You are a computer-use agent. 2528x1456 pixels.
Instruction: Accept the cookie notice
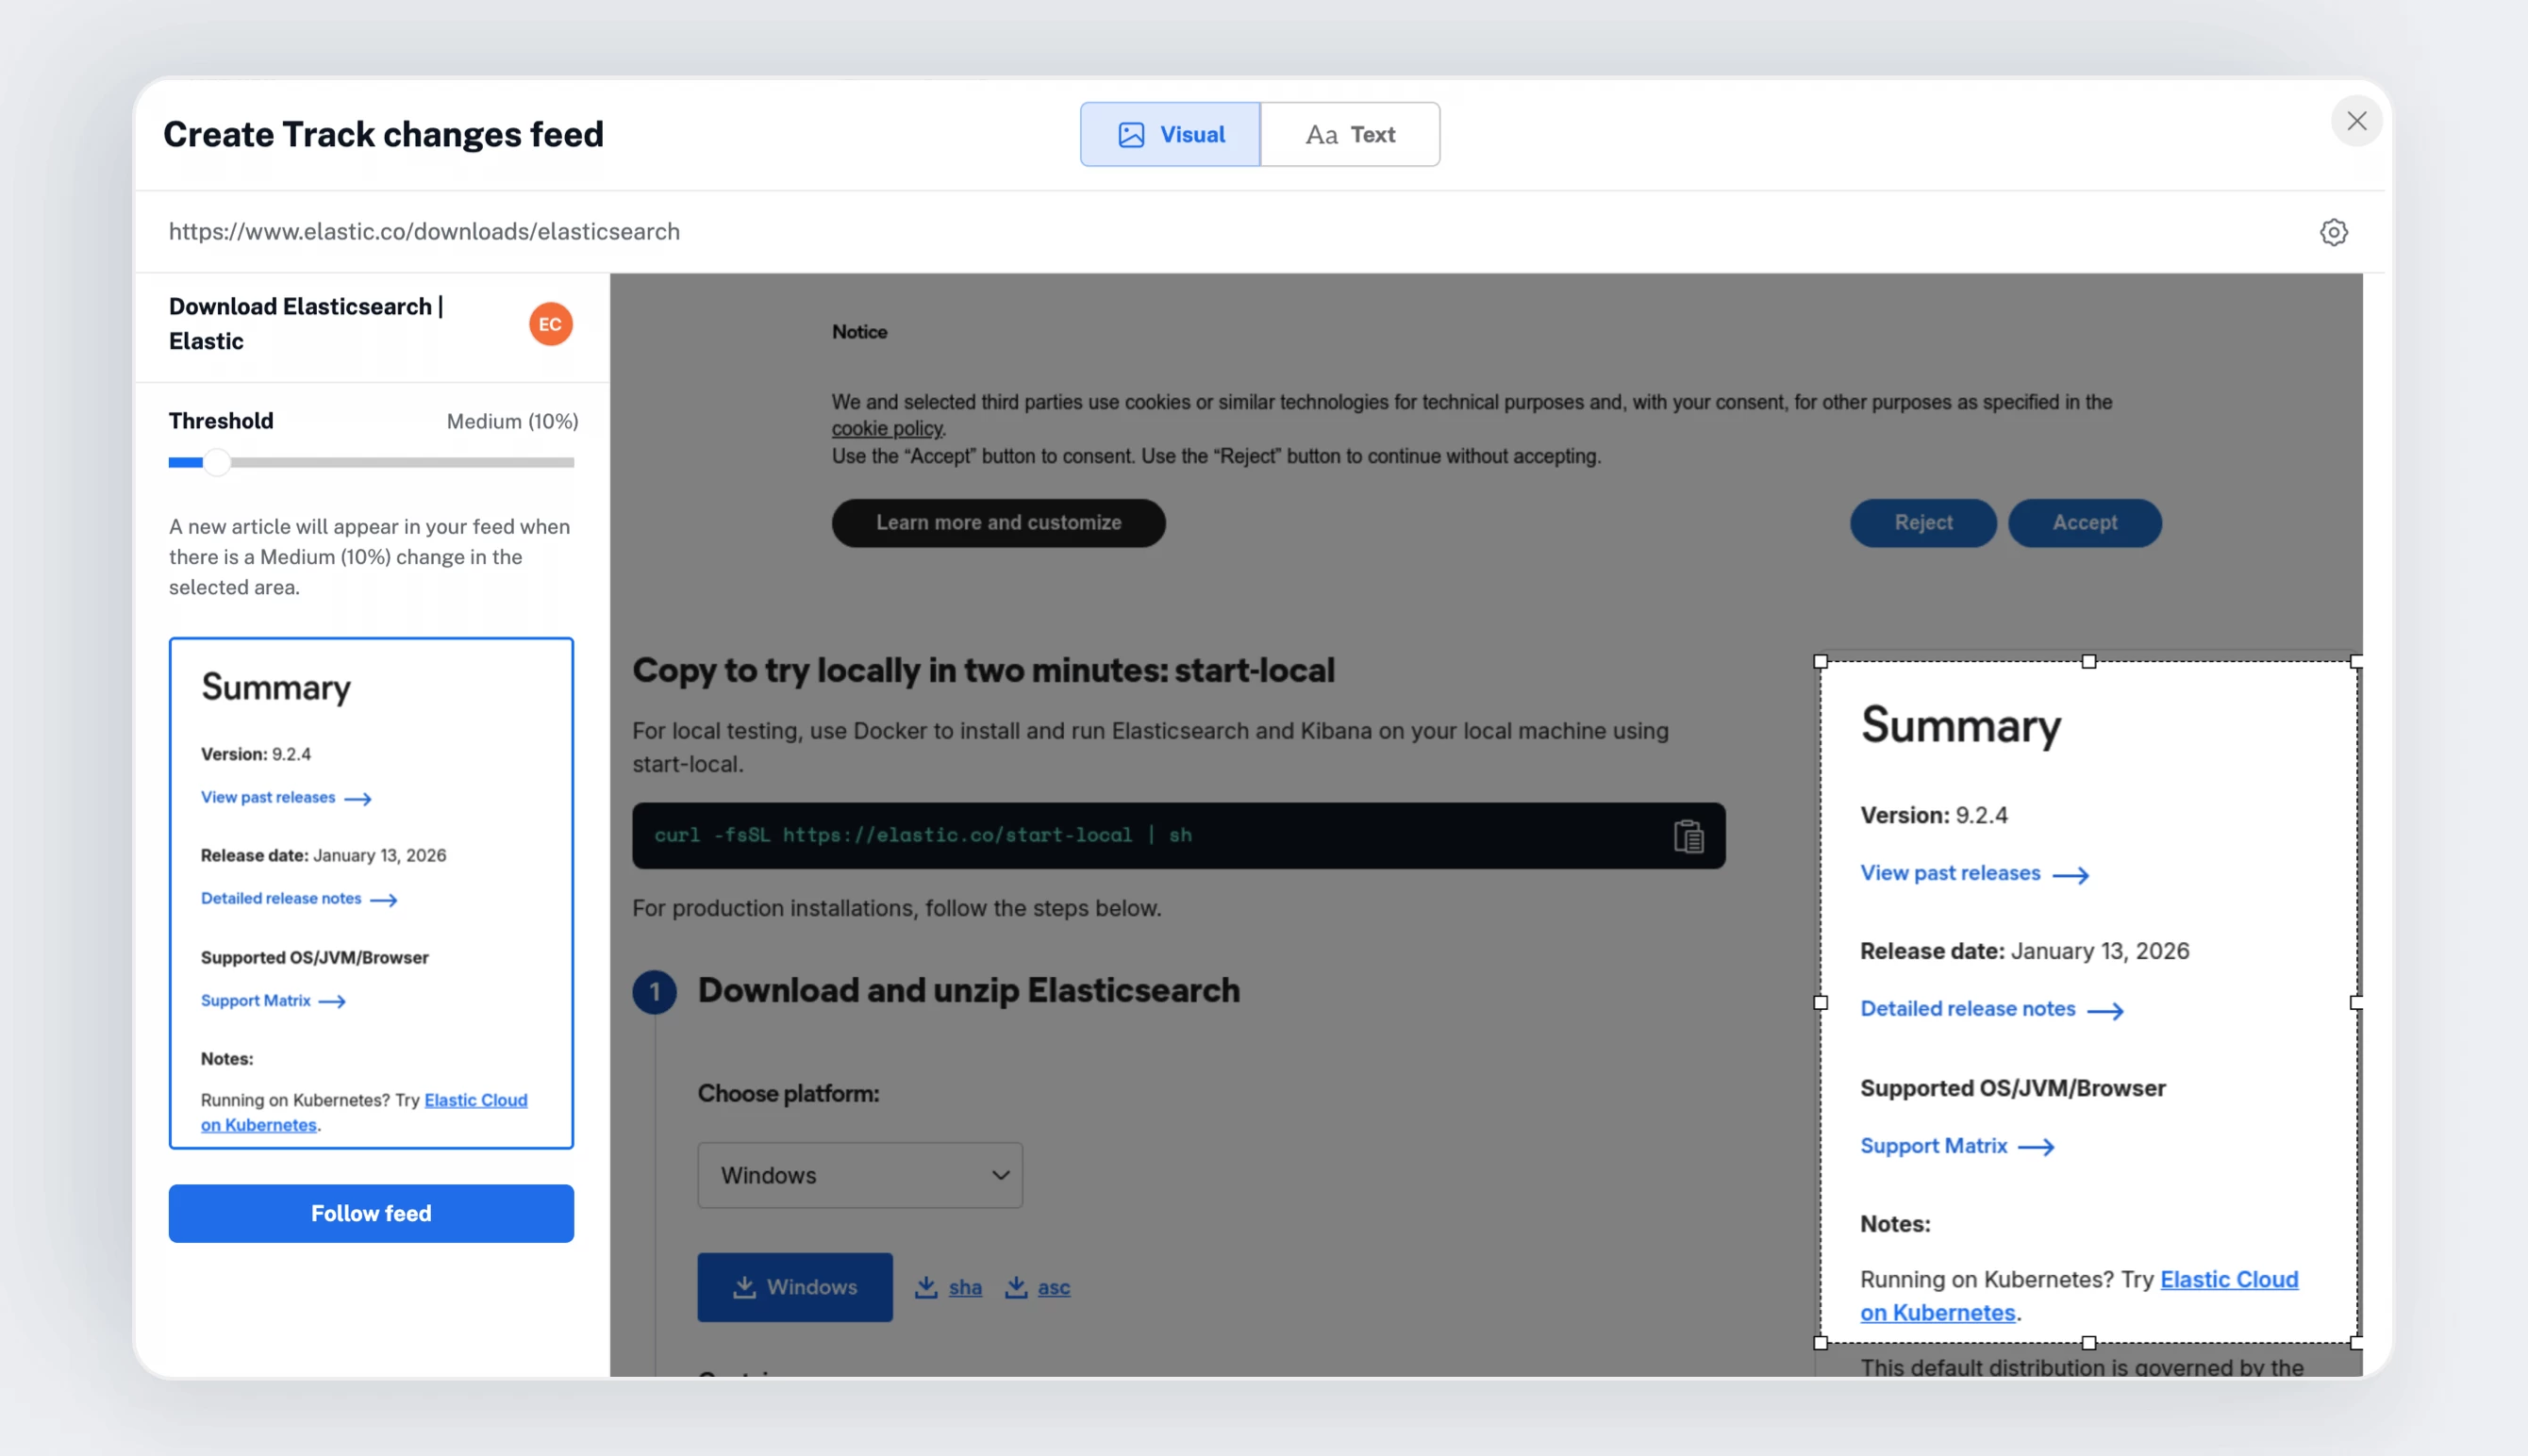pyautogui.click(x=2085, y=523)
